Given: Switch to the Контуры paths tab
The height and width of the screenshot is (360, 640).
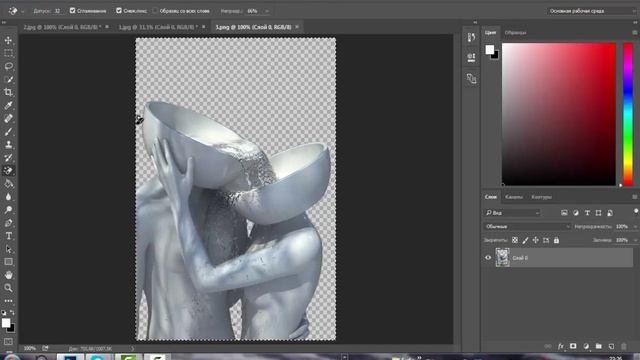Looking at the screenshot, I should (541, 197).
